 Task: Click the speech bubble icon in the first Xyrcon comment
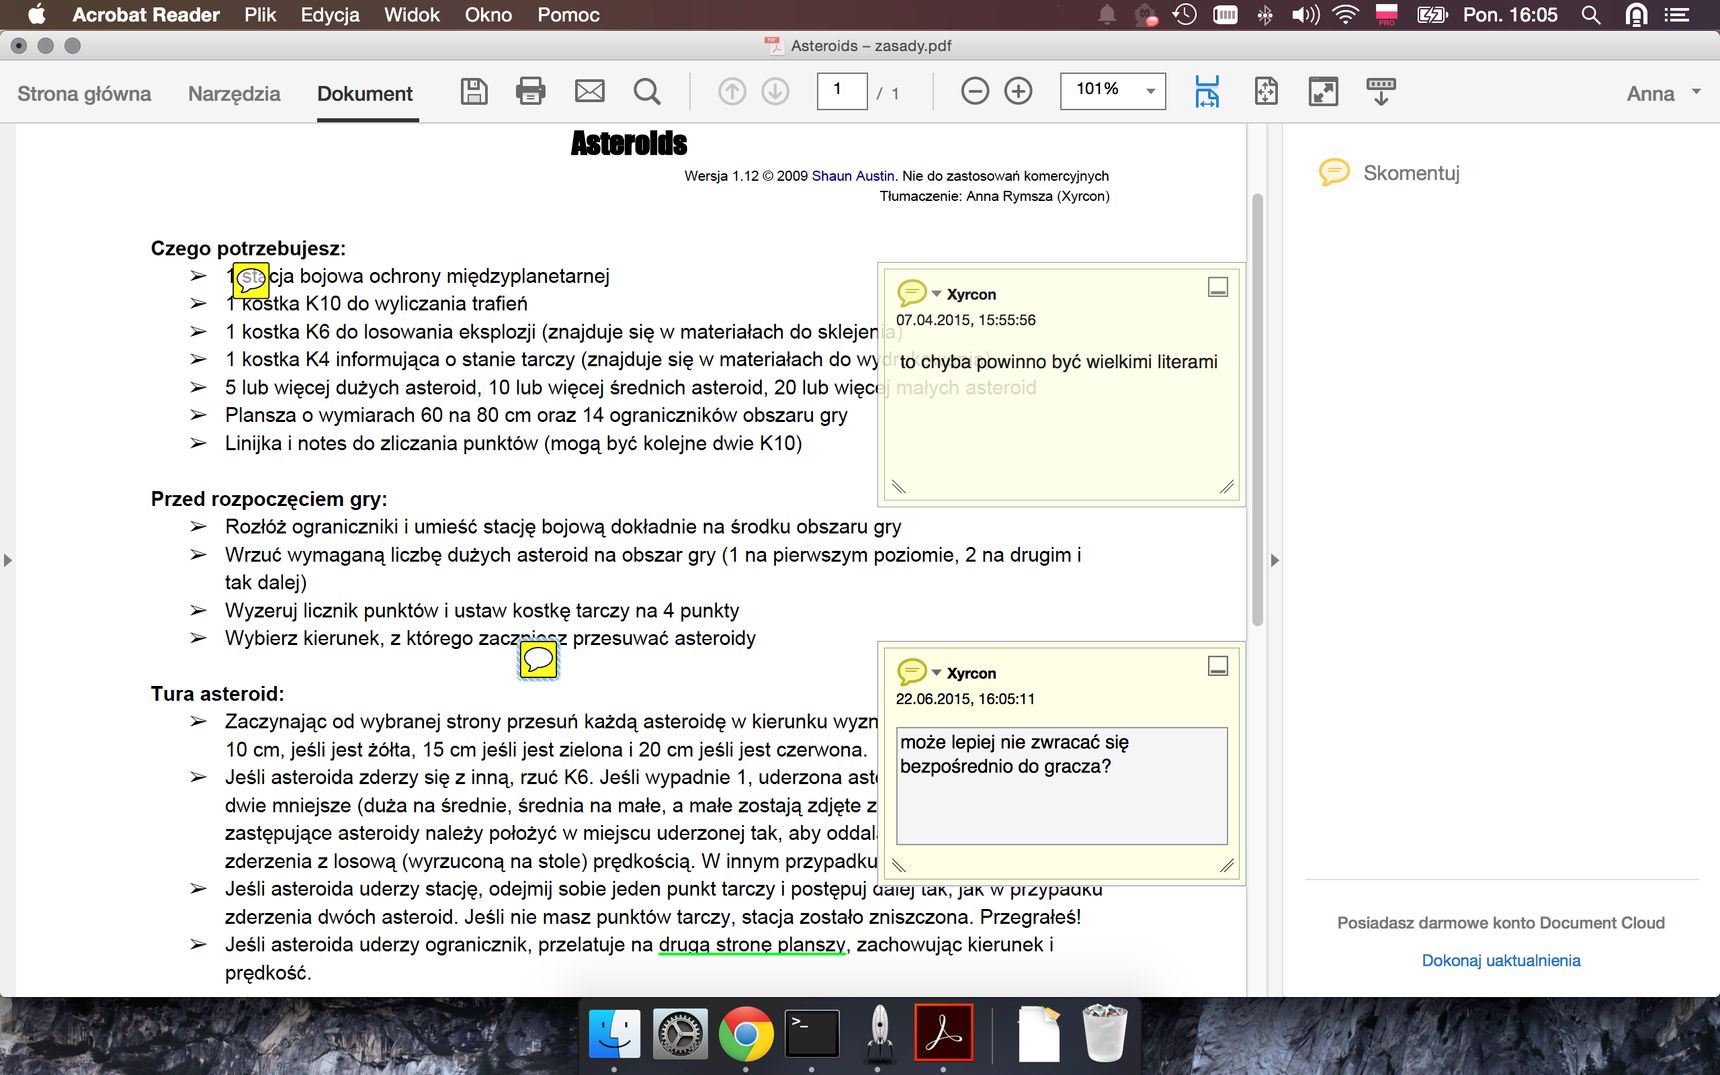[911, 292]
